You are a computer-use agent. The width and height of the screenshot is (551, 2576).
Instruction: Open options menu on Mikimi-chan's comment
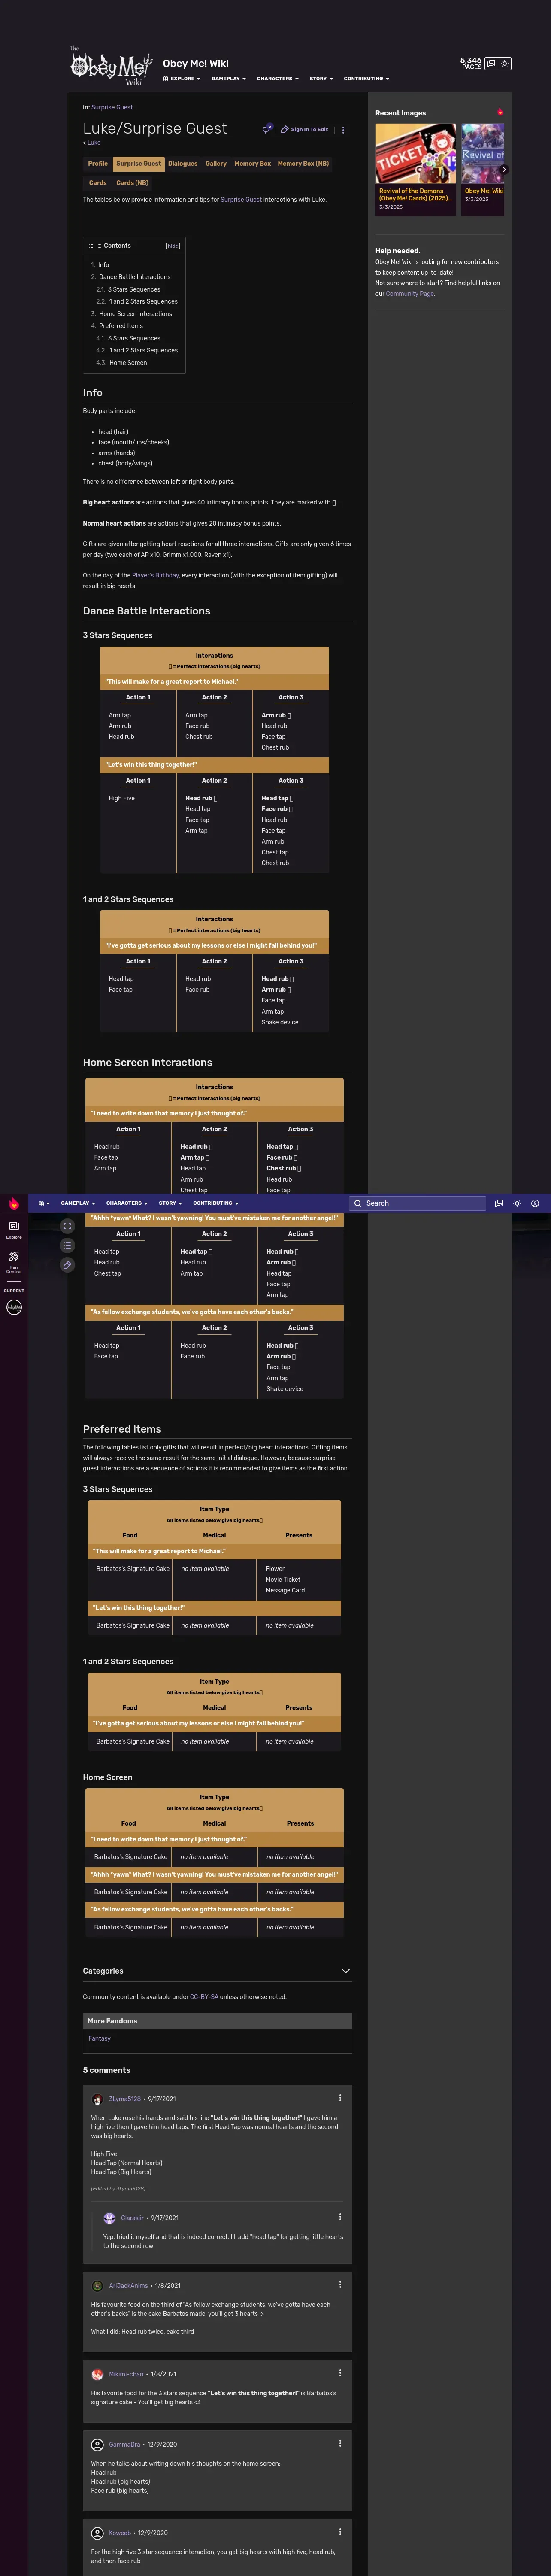coord(340,2373)
